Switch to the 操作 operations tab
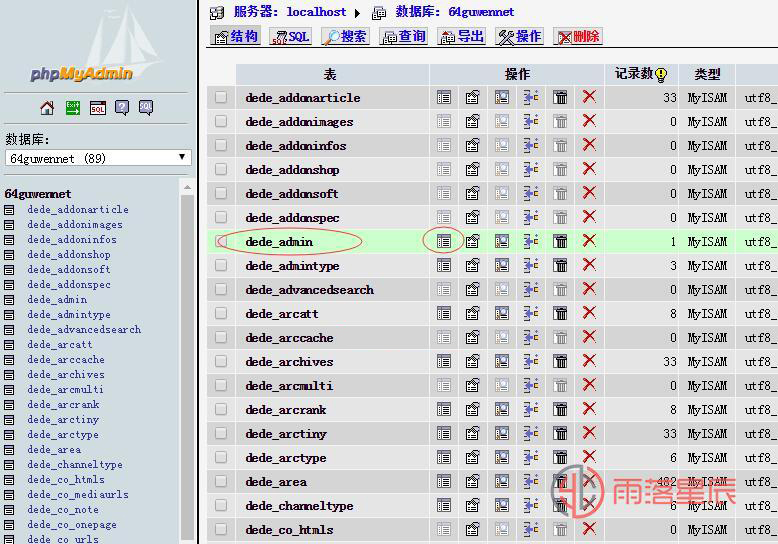The image size is (778, 544). point(519,37)
